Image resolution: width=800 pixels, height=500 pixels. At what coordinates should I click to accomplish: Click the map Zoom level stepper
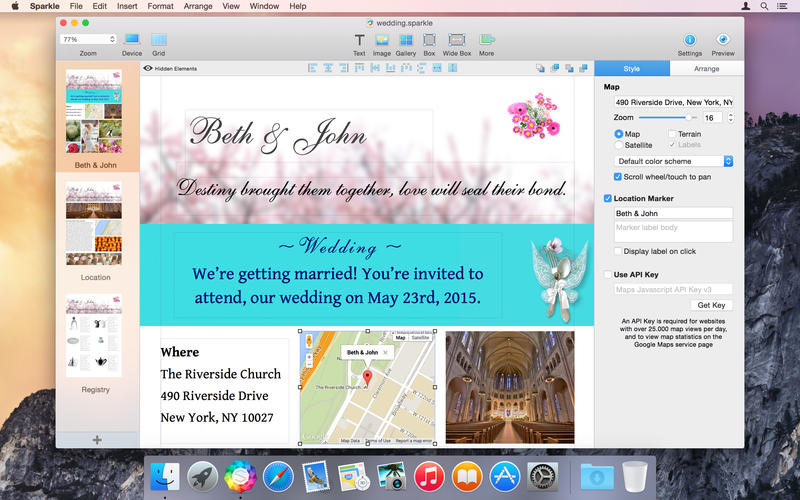(x=730, y=118)
